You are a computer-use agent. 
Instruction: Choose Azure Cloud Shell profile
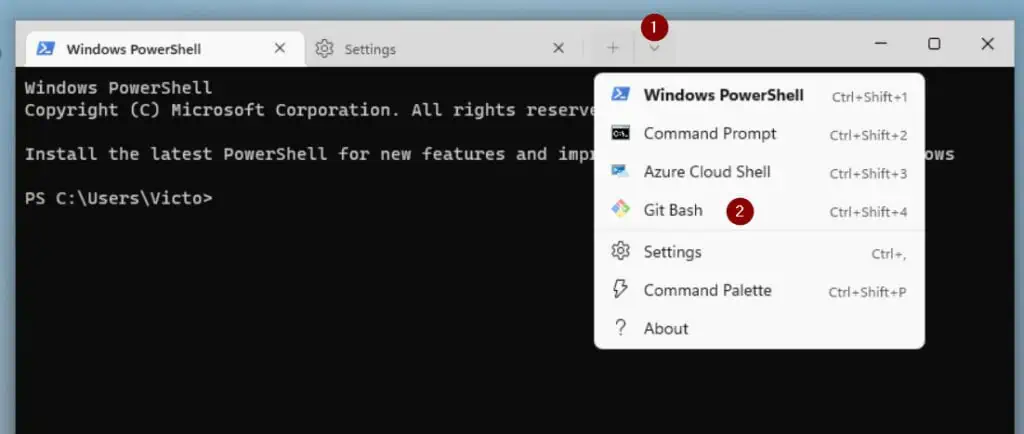[x=759, y=172]
